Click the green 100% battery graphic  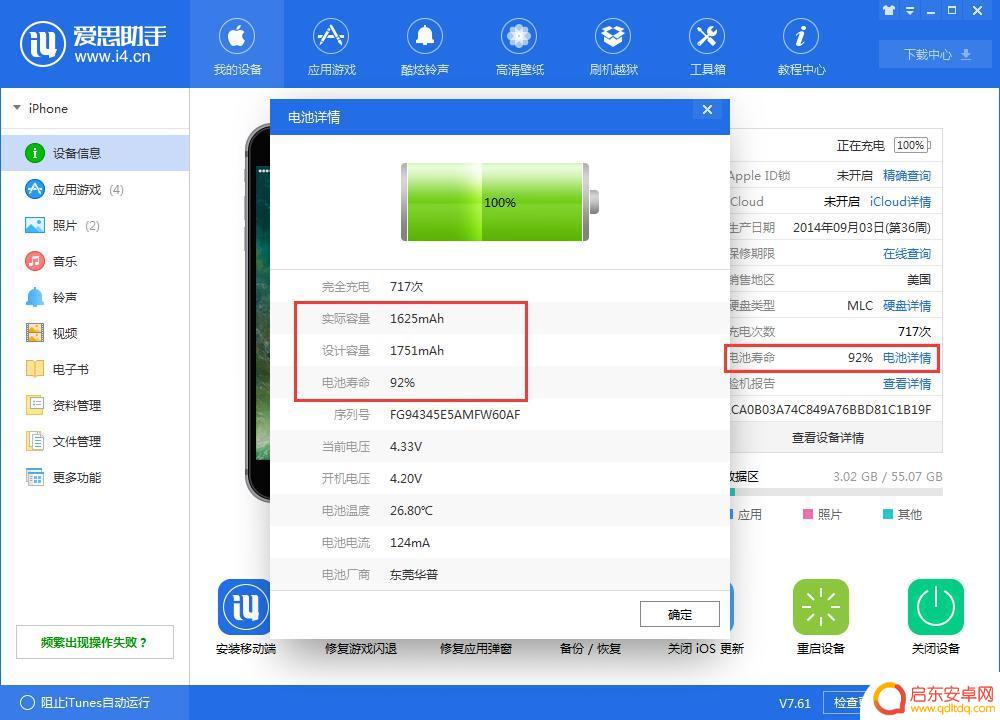pos(500,202)
